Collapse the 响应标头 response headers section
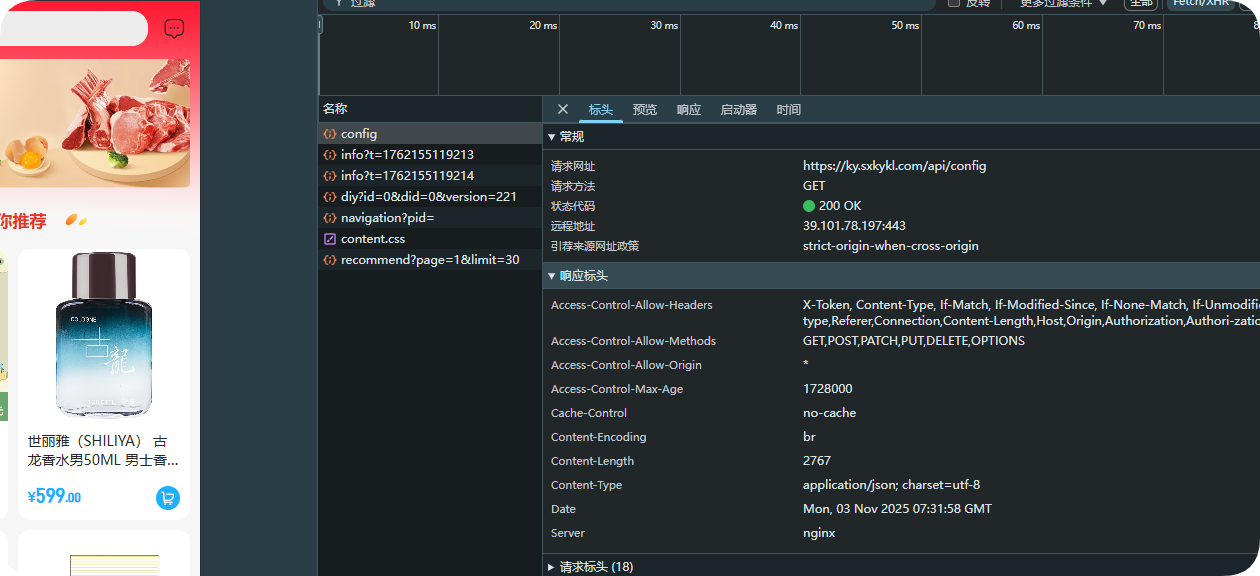This screenshot has width=1260, height=576. (x=551, y=276)
